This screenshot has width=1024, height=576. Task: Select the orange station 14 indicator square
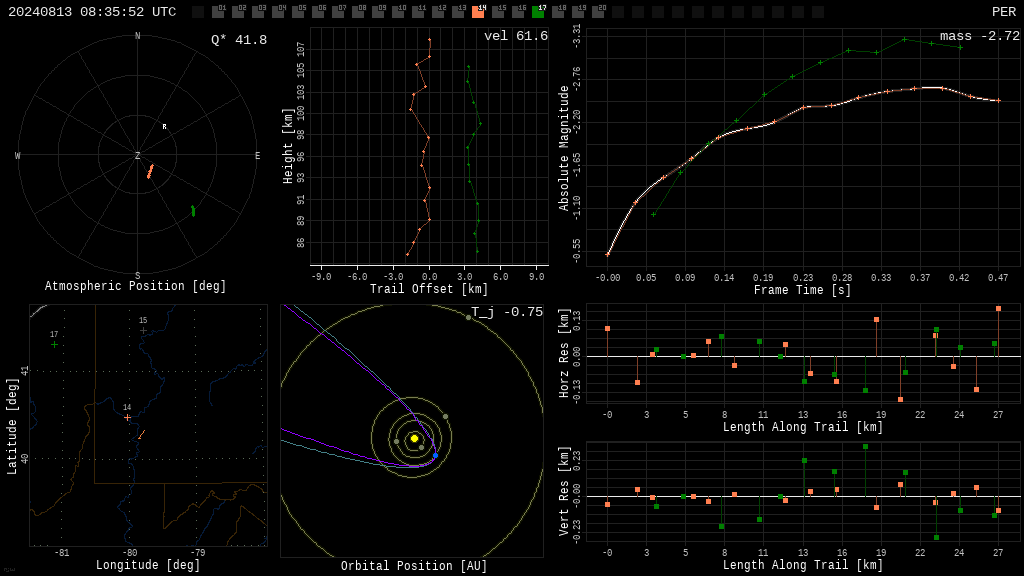(x=479, y=11)
